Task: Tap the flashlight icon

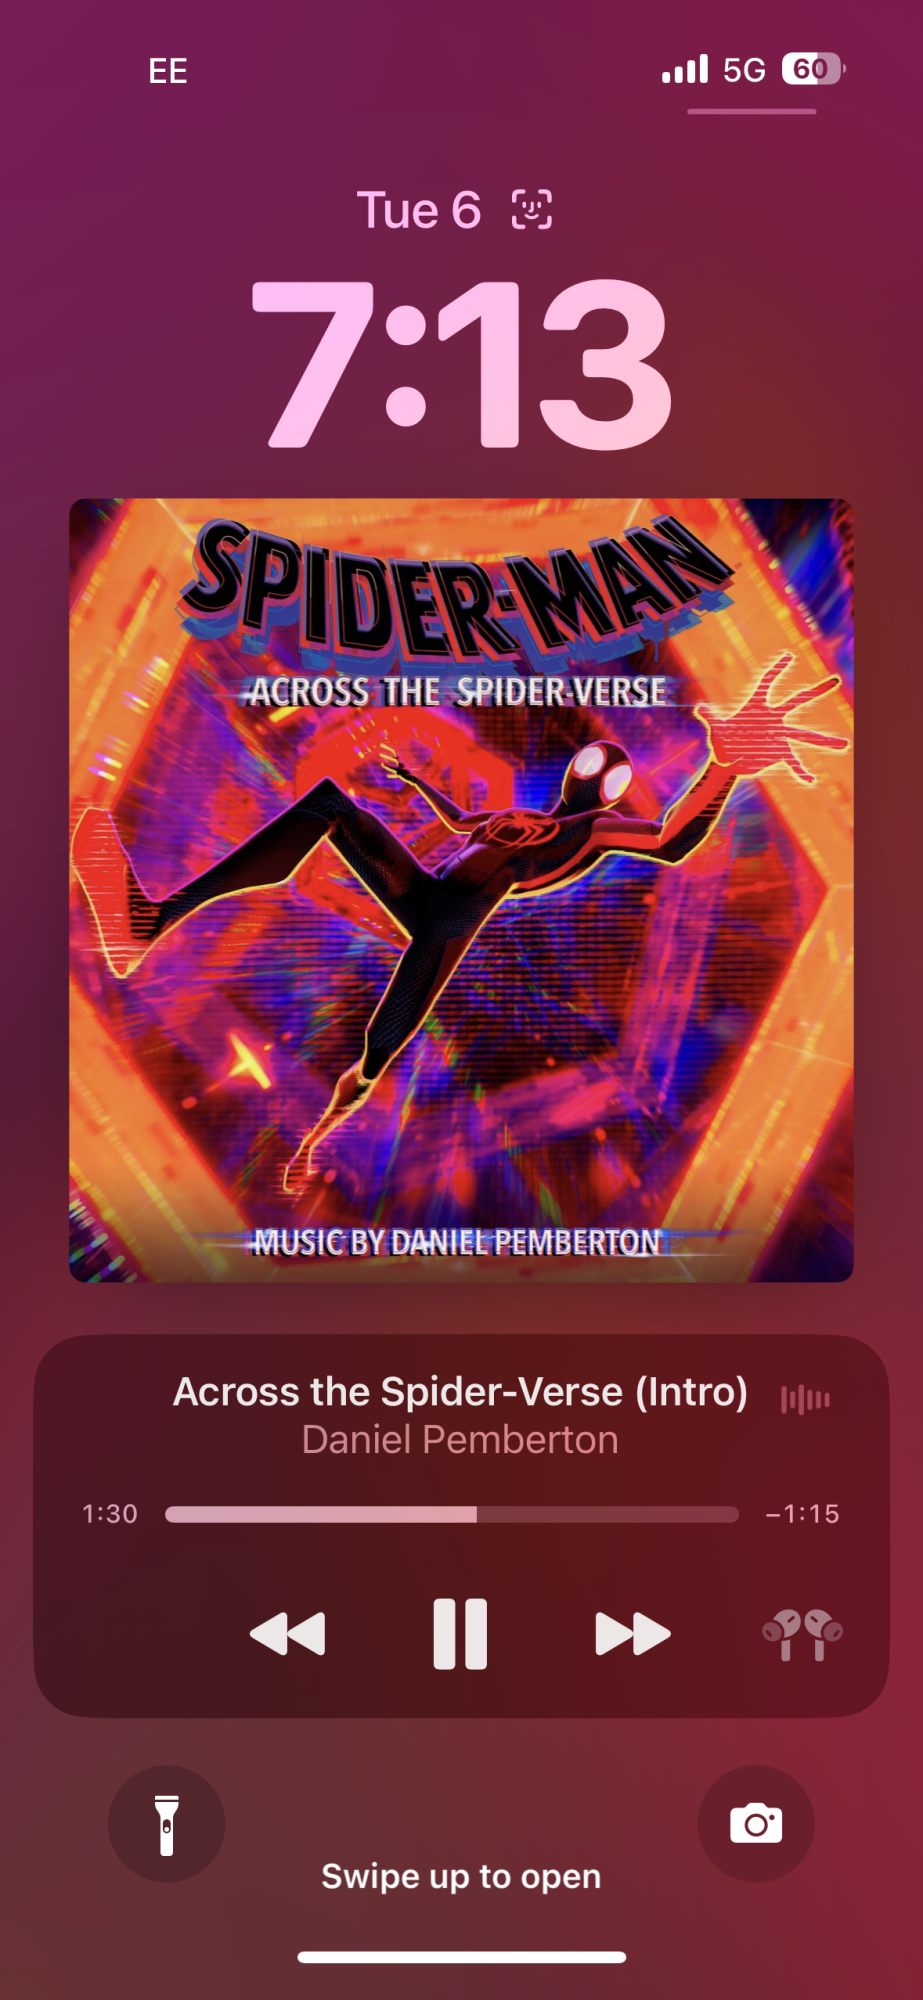Action: coord(167,1824)
